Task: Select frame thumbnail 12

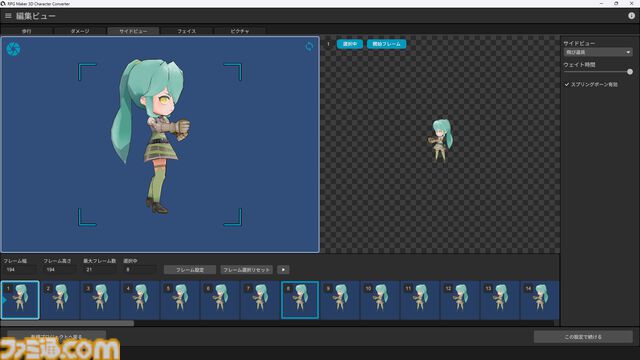Action: click(x=460, y=300)
